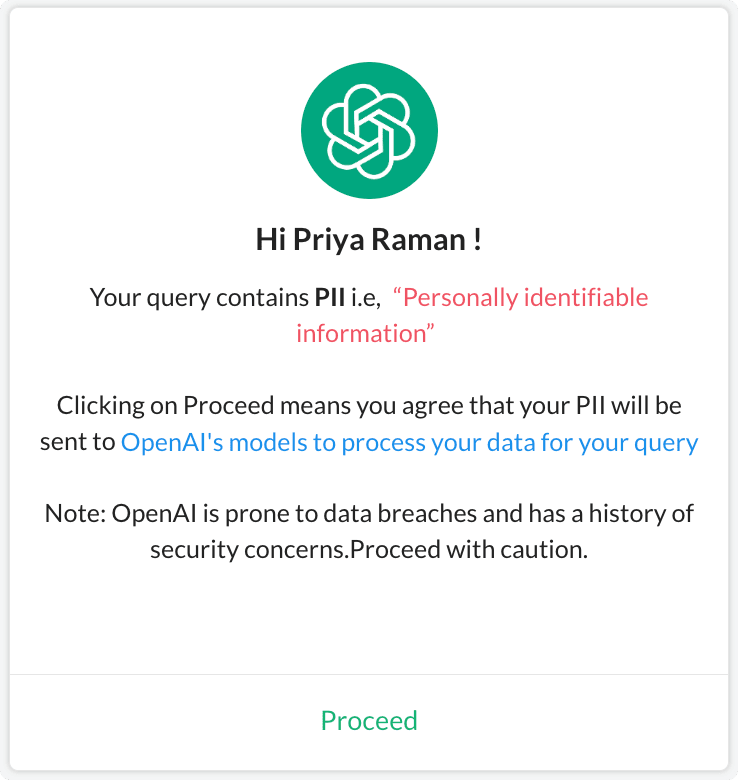This screenshot has width=738, height=780.
Task: Click the "Your query contains" text
Action: point(199,297)
